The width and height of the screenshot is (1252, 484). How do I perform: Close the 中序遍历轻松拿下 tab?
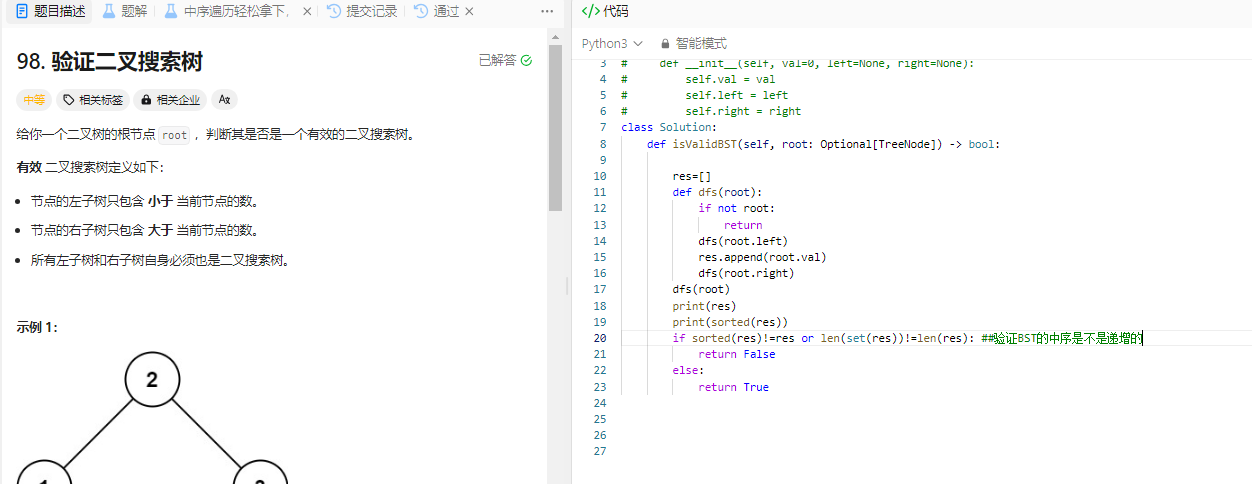(x=306, y=11)
